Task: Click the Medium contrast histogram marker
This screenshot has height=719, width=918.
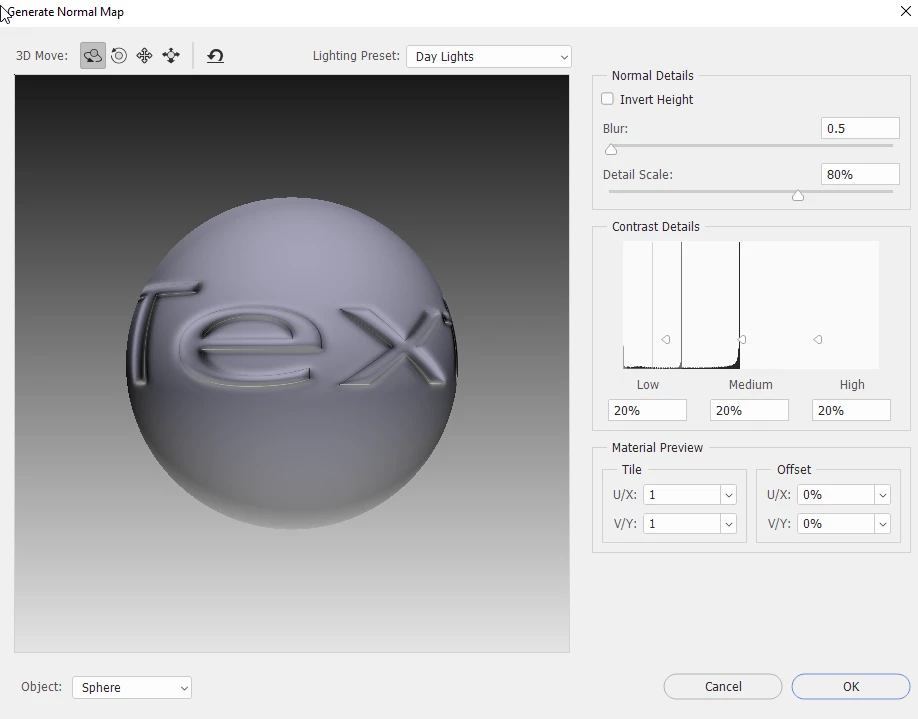Action: [742, 340]
